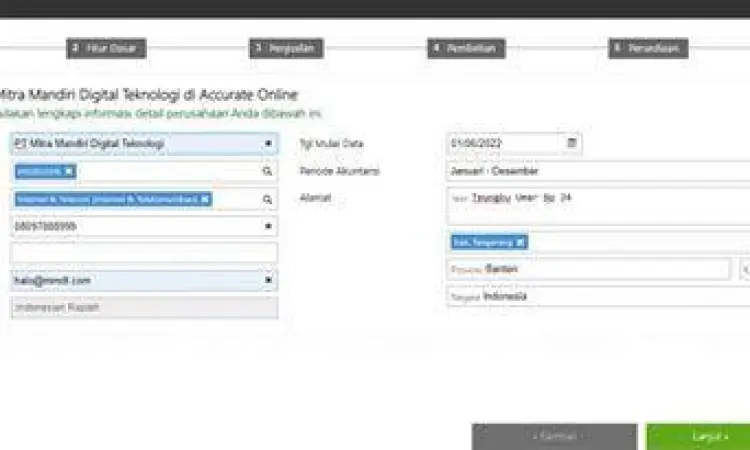
Task: Click the Tgl Mulai Data date field
Action: click(x=514, y=143)
